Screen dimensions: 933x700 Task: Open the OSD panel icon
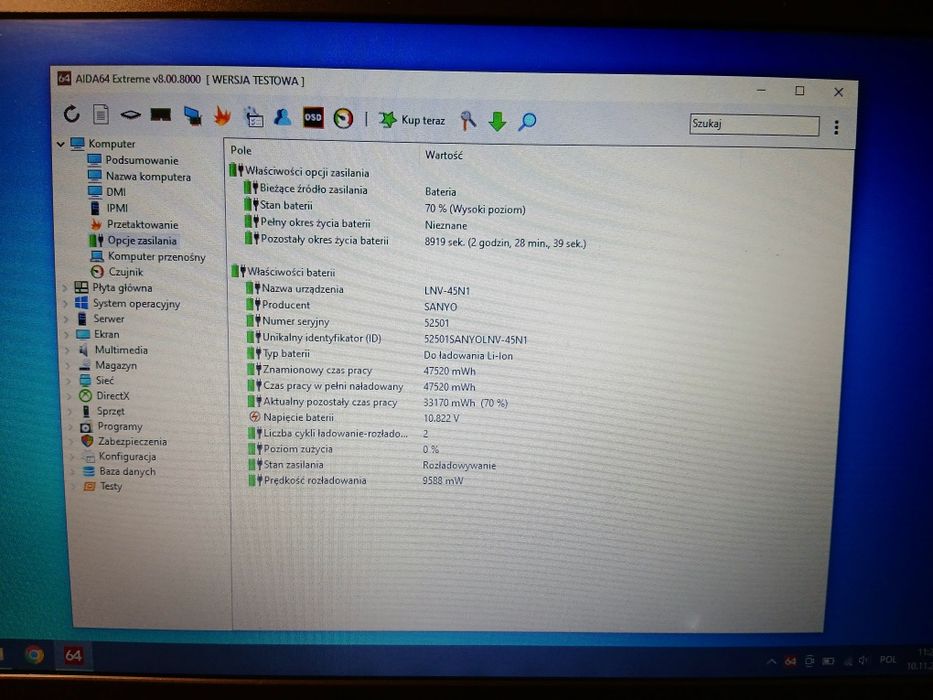click(313, 117)
